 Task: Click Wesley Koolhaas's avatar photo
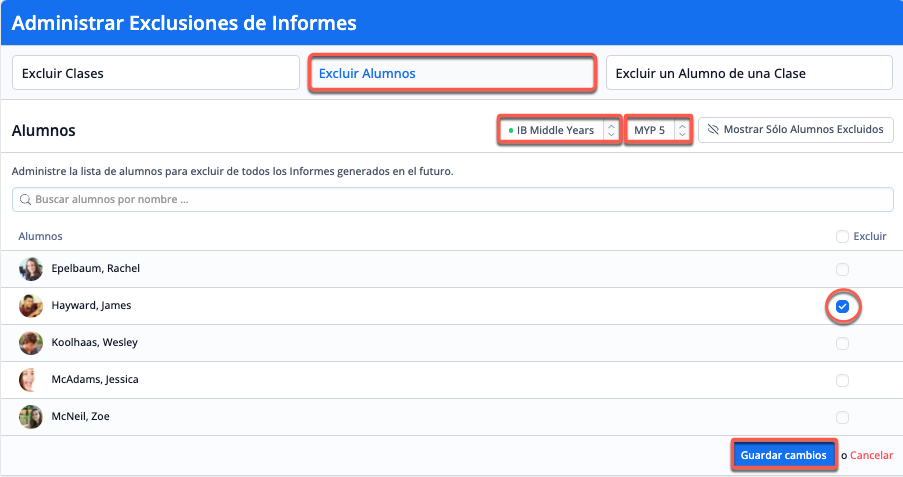[31, 343]
